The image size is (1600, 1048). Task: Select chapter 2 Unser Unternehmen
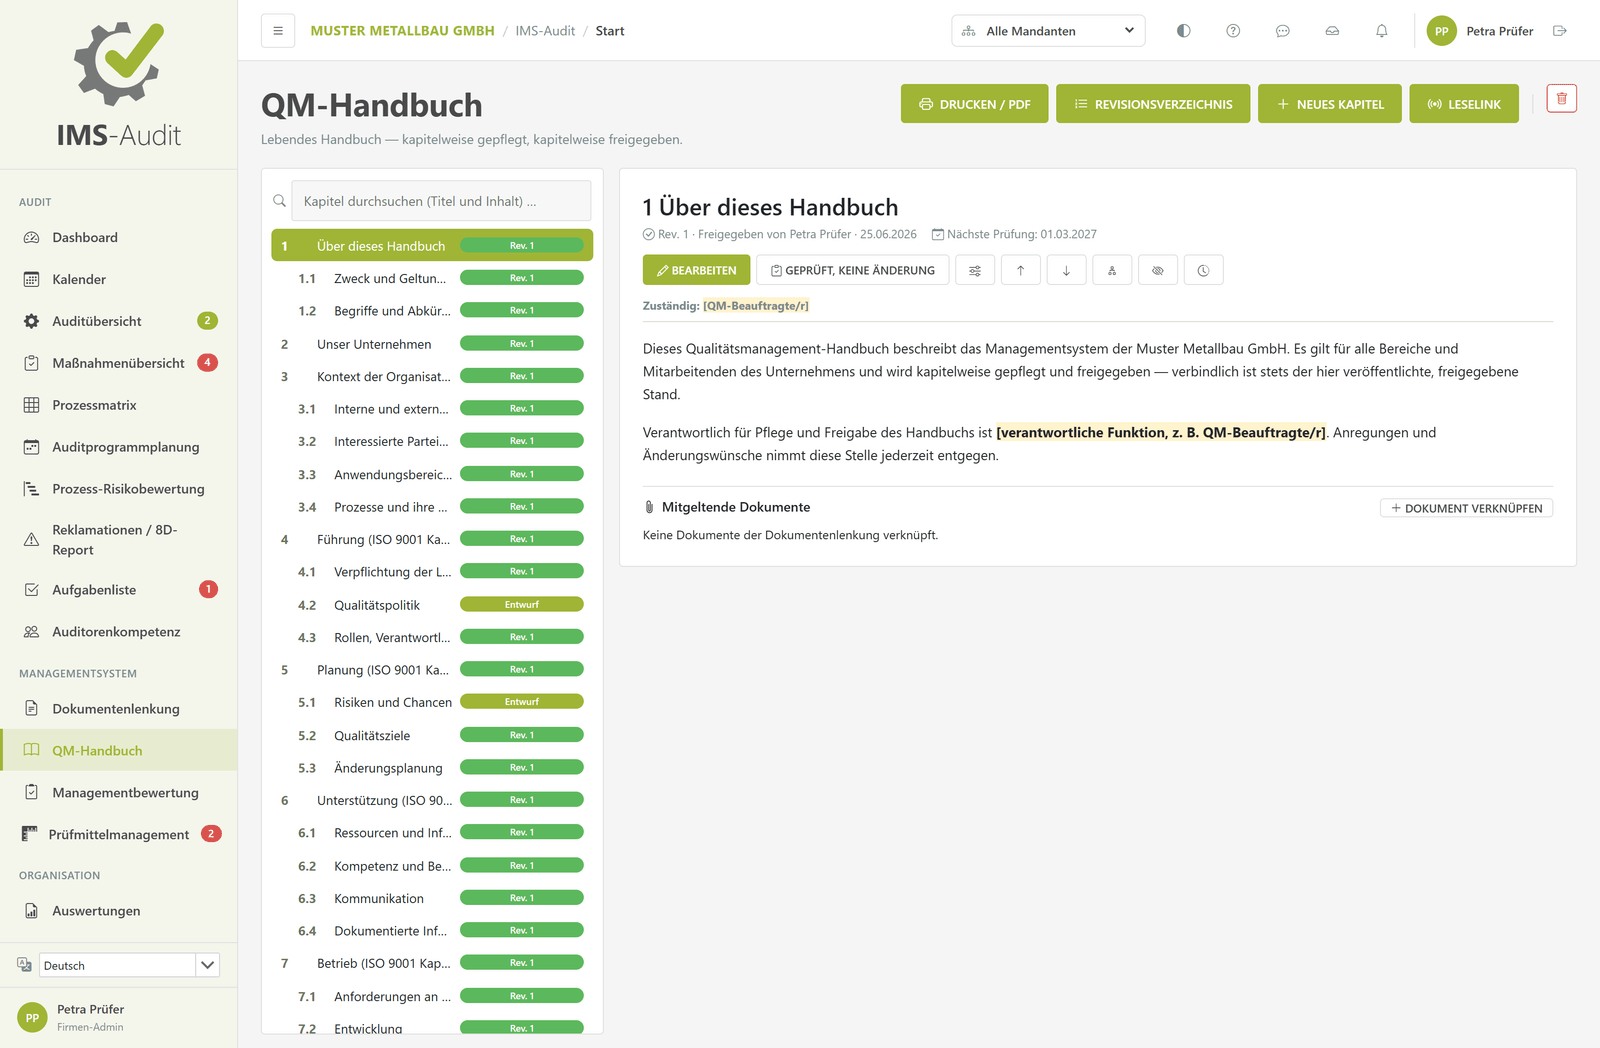[x=432, y=344]
